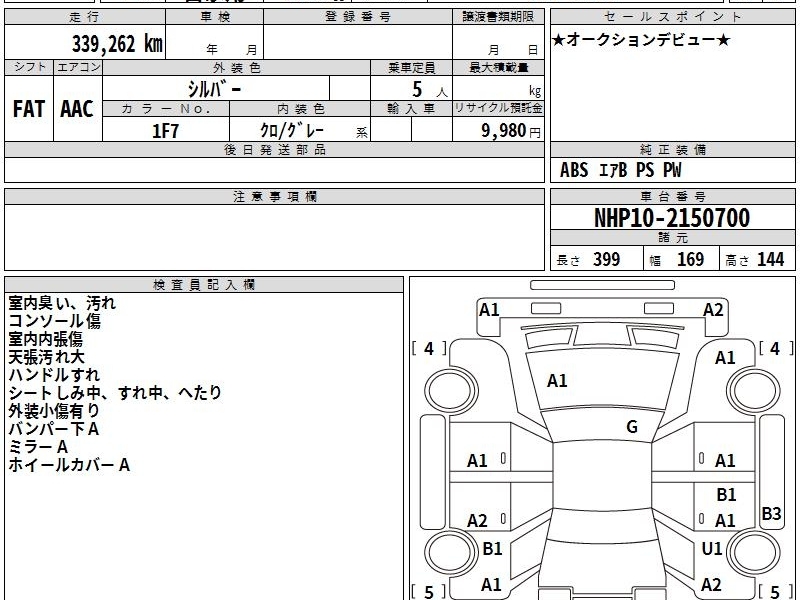
Task: Select inspector note 室内臭い、汚れ
Action: (62, 303)
